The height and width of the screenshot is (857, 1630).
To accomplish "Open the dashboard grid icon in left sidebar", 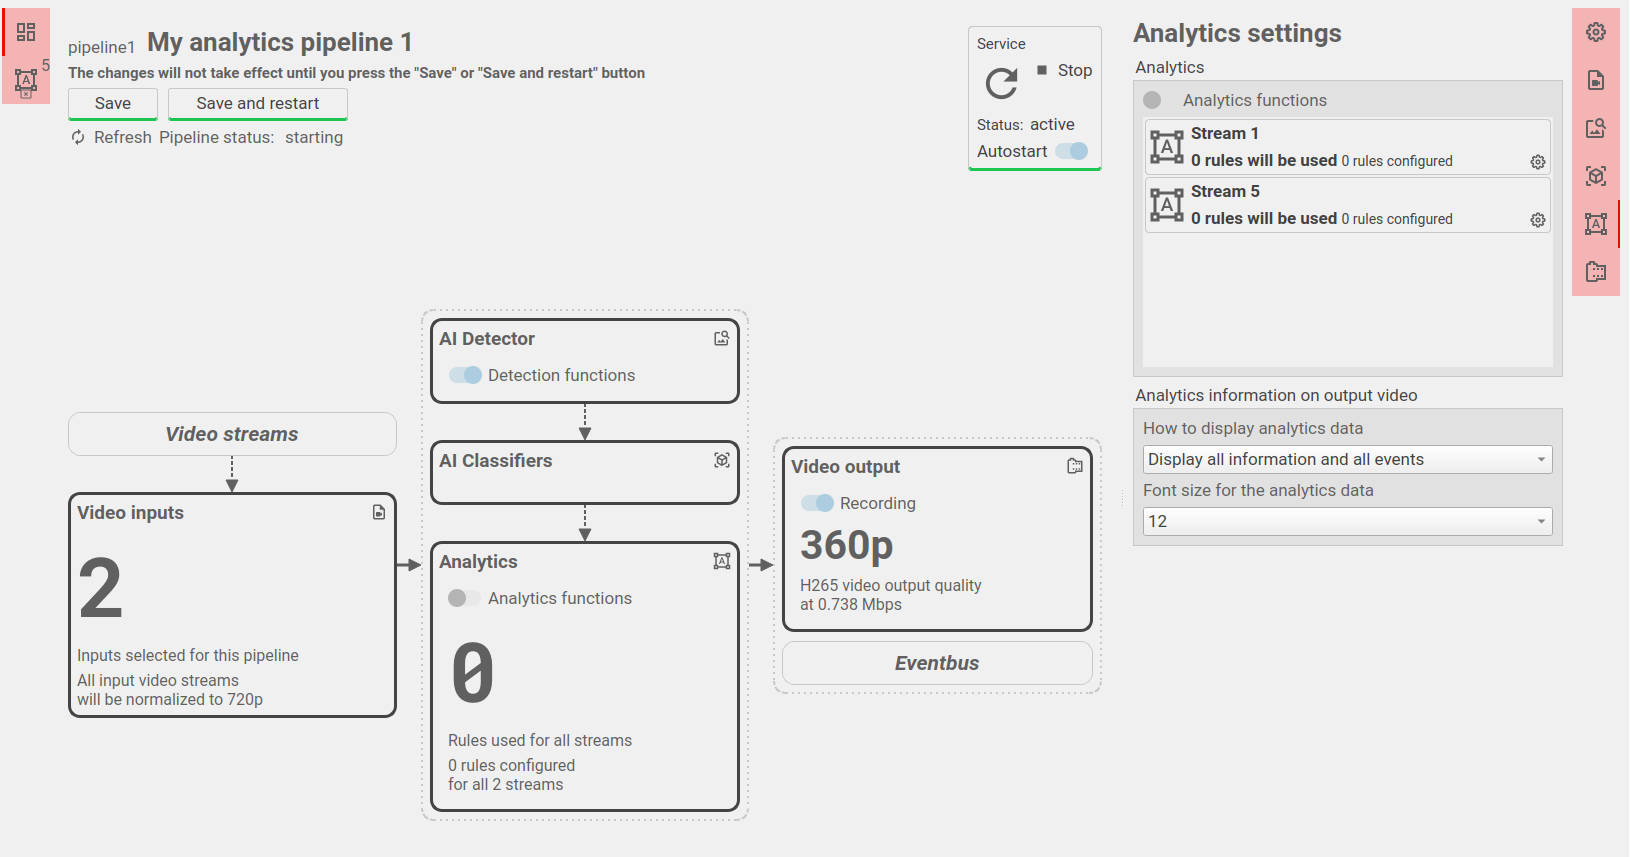I will [26, 32].
